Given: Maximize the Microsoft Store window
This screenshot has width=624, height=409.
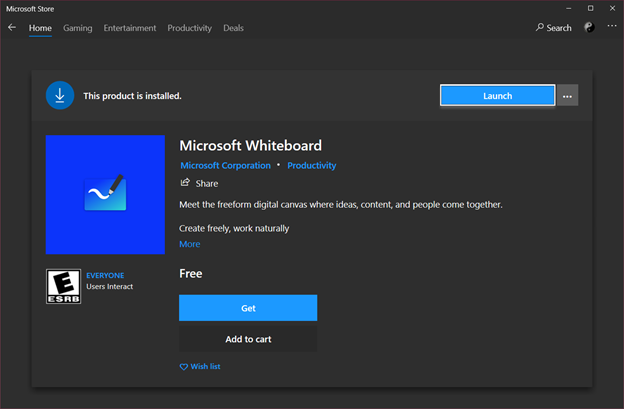Looking at the screenshot, I should click(x=591, y=8).
